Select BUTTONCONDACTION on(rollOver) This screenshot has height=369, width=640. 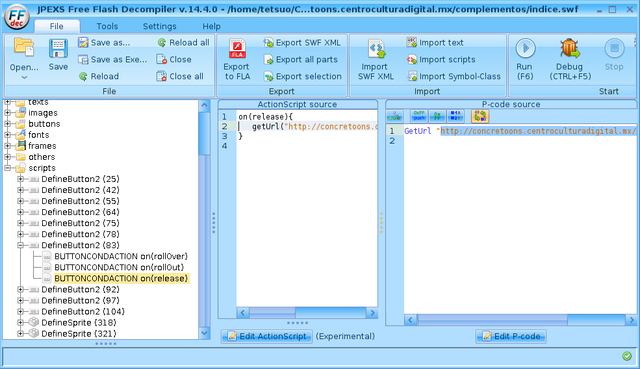[121, 256]
